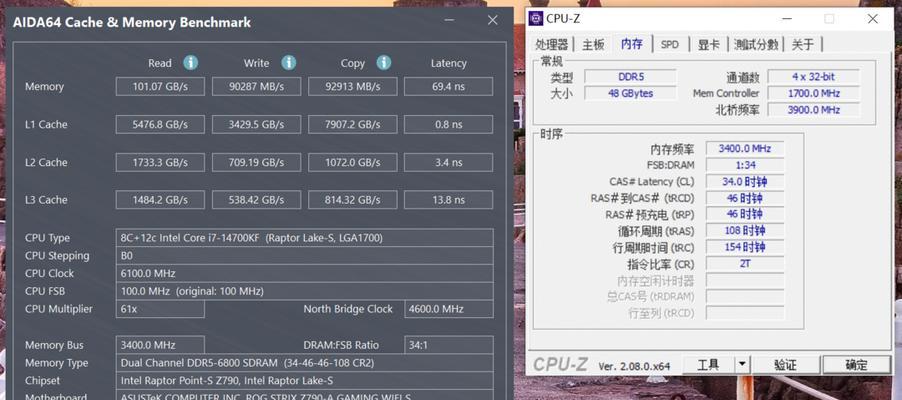
Task: Click the Memory Type field DDR5-6800 SDRAM
Action: [x=304, y=363]
